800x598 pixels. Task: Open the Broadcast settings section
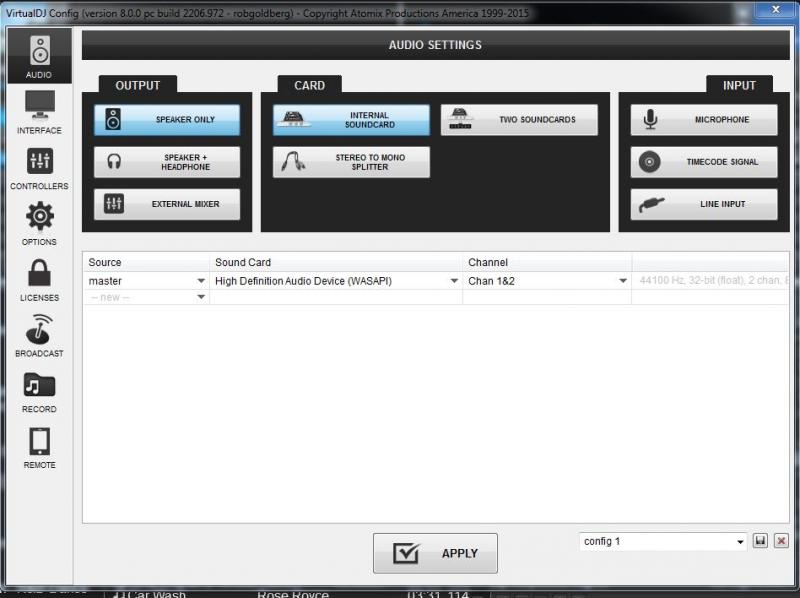39,335
